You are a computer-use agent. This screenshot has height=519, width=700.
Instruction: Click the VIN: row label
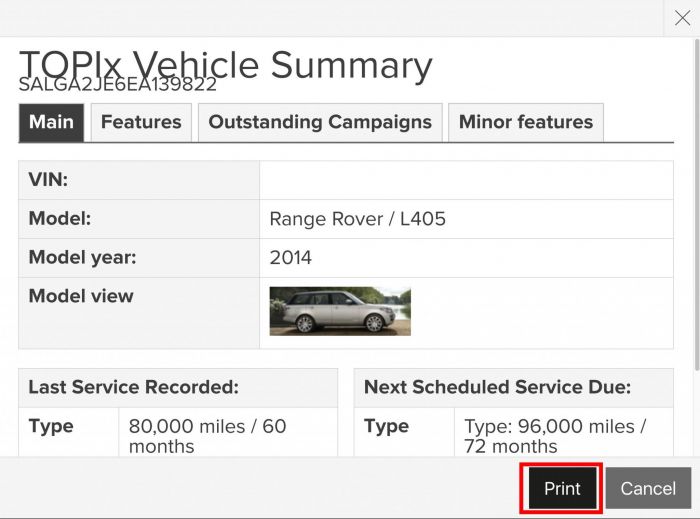(48, 180)
